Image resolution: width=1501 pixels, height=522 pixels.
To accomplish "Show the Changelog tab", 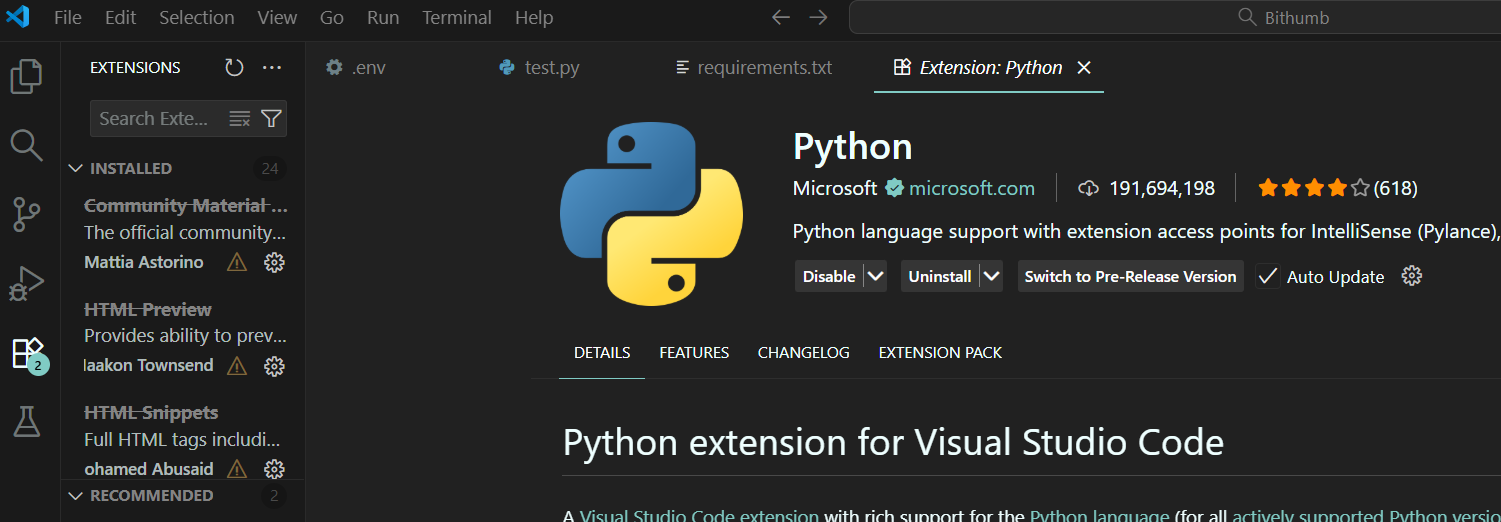I will [804, 353].
